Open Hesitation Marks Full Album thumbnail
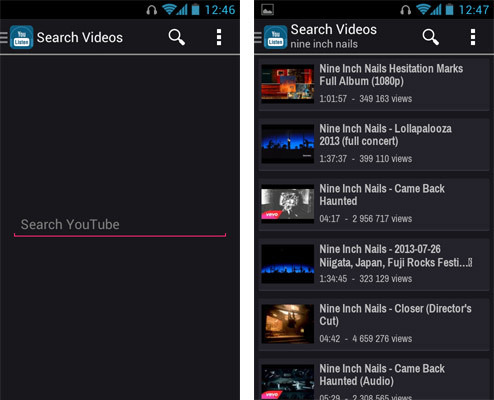The width and height of the screenshot is (494, 400). 288,84
